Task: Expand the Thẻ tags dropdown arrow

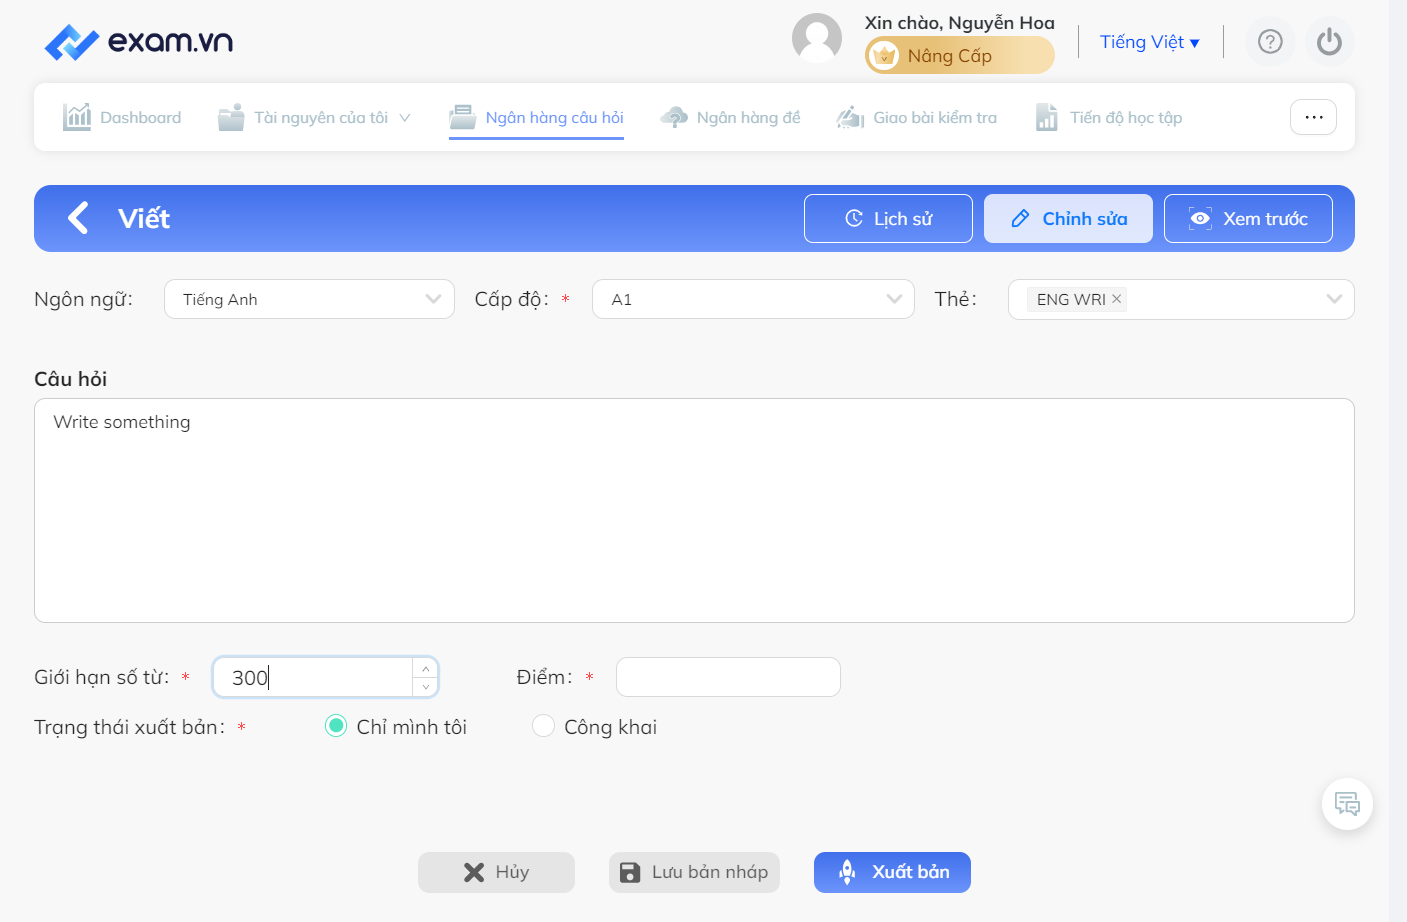Action: coord(1334,299)
